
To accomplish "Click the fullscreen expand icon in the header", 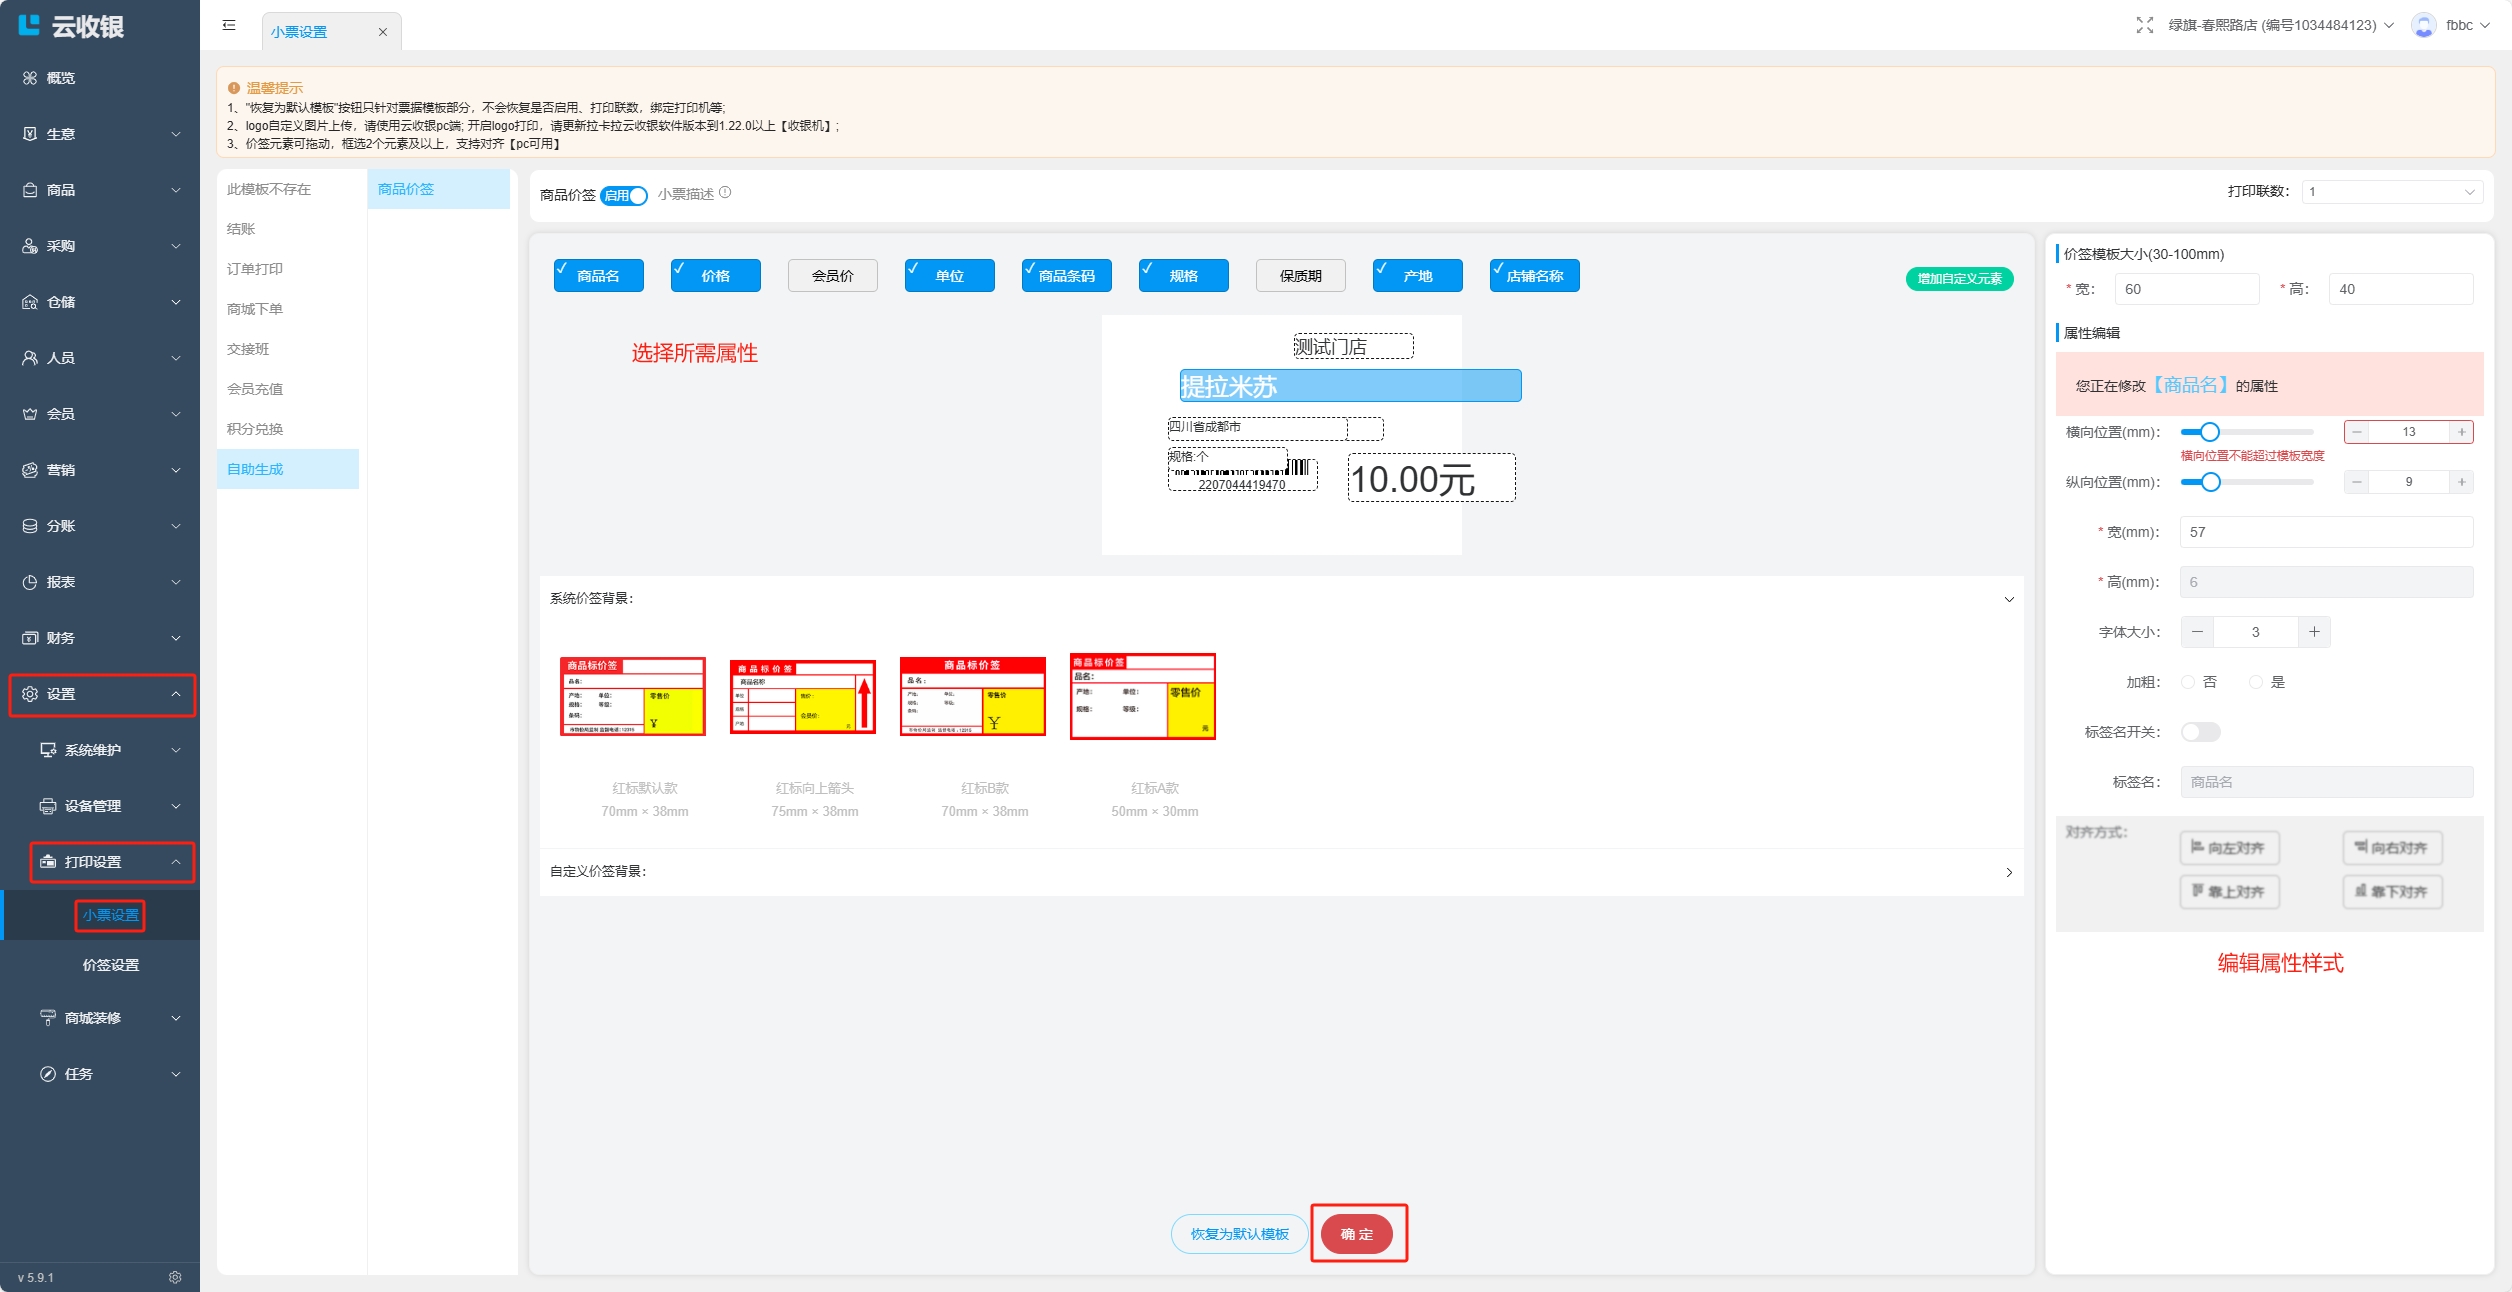I will click(2144, 25).
